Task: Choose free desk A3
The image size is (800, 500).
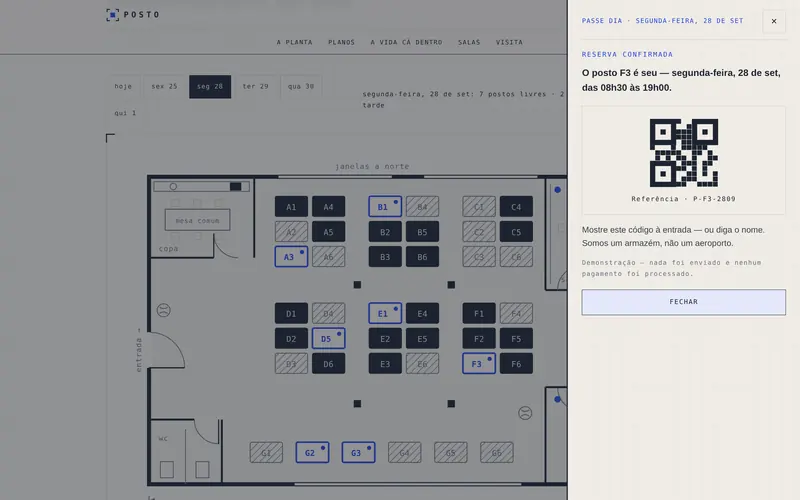Action: tap(291, 257)
